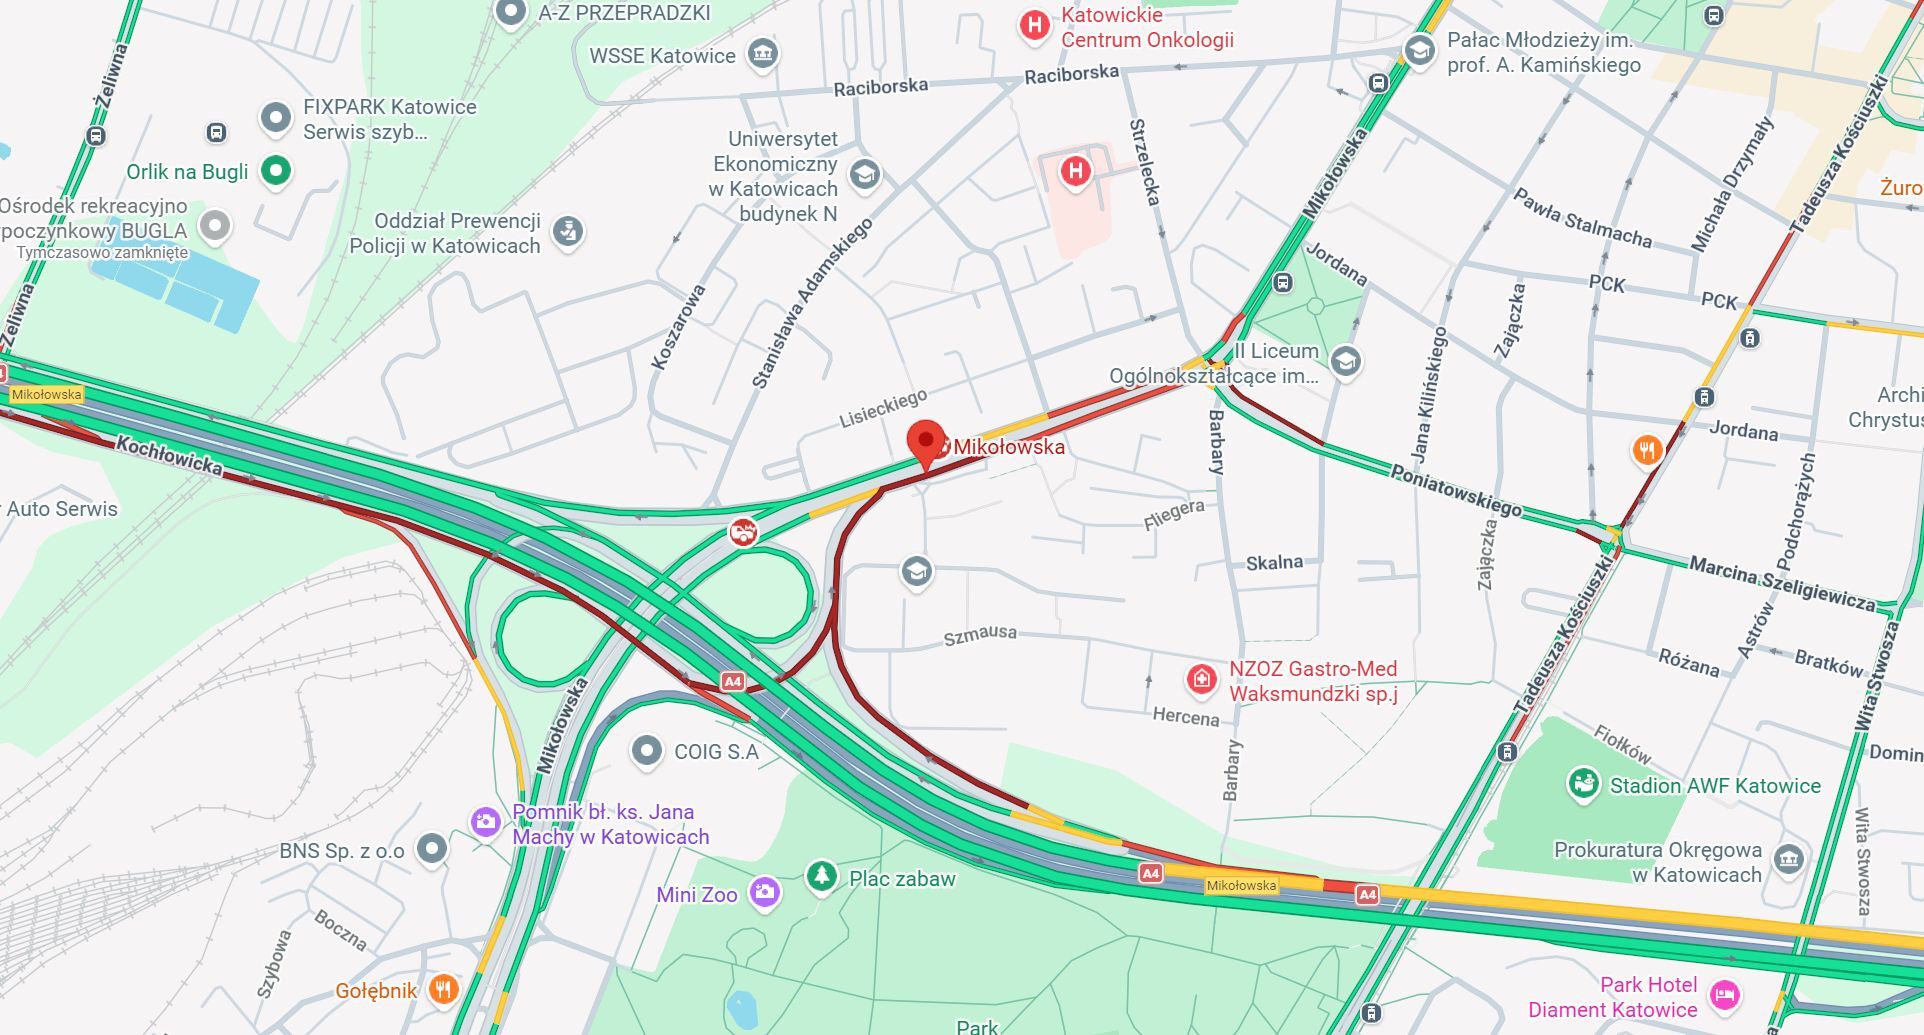Click the Oddział Prewencji Policji icon
Viewport: 1924px width, 1035px height.
(x=568, y=232)
